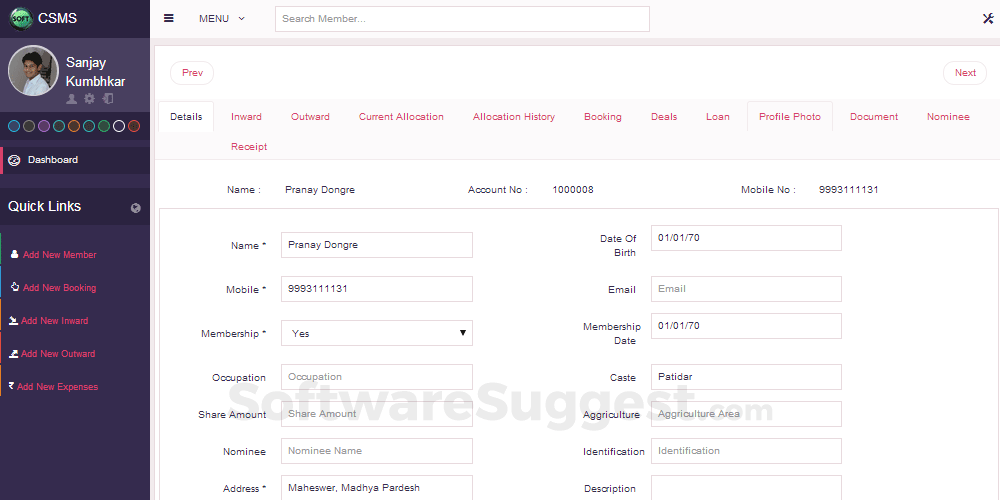This screenshot has height=500, width=1000.
Task: Open user profile icon under Sanjay Kumbhkar
Action: coord(72,99)
